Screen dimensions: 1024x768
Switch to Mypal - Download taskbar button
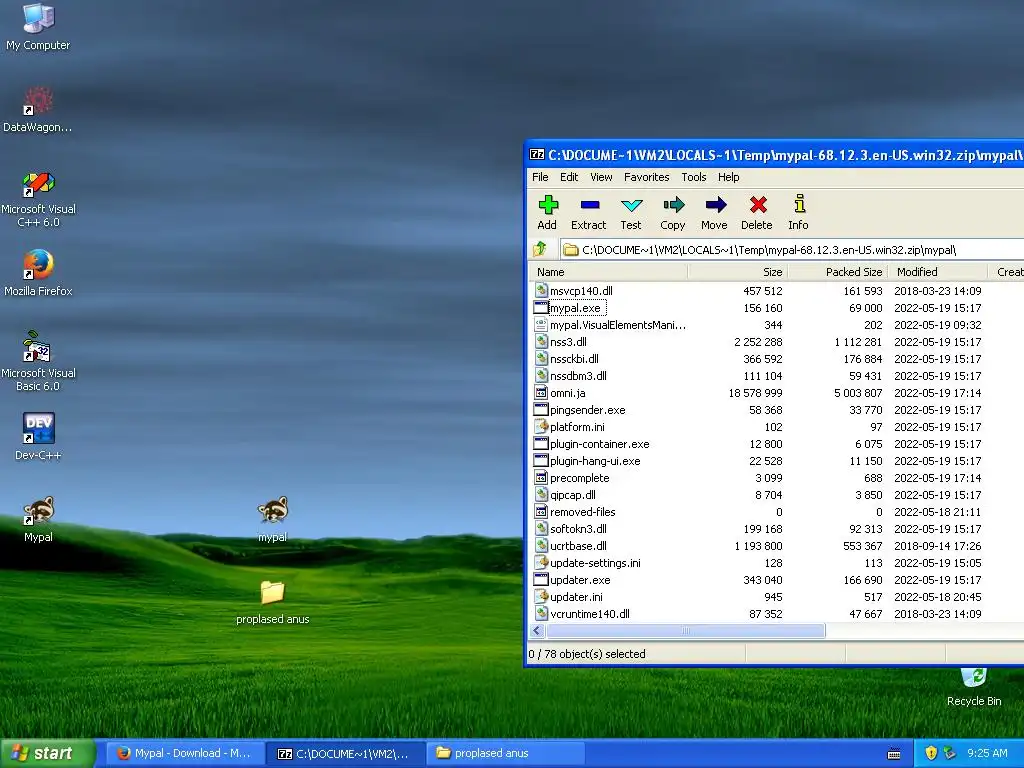tap(185, 753)
